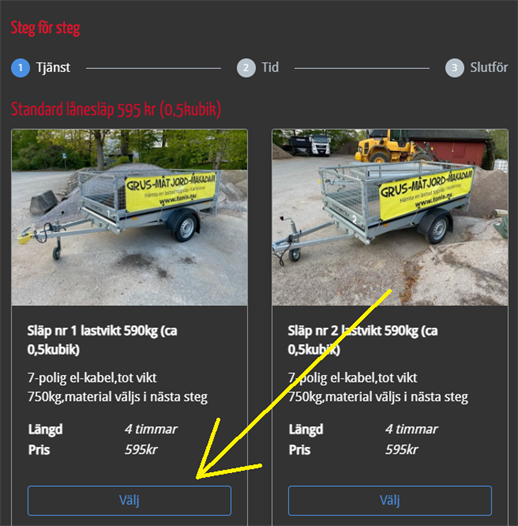The width and height of the screenshot is (518, 526).
Task: Click the Steg för steg heading
Action: (45, 28)
